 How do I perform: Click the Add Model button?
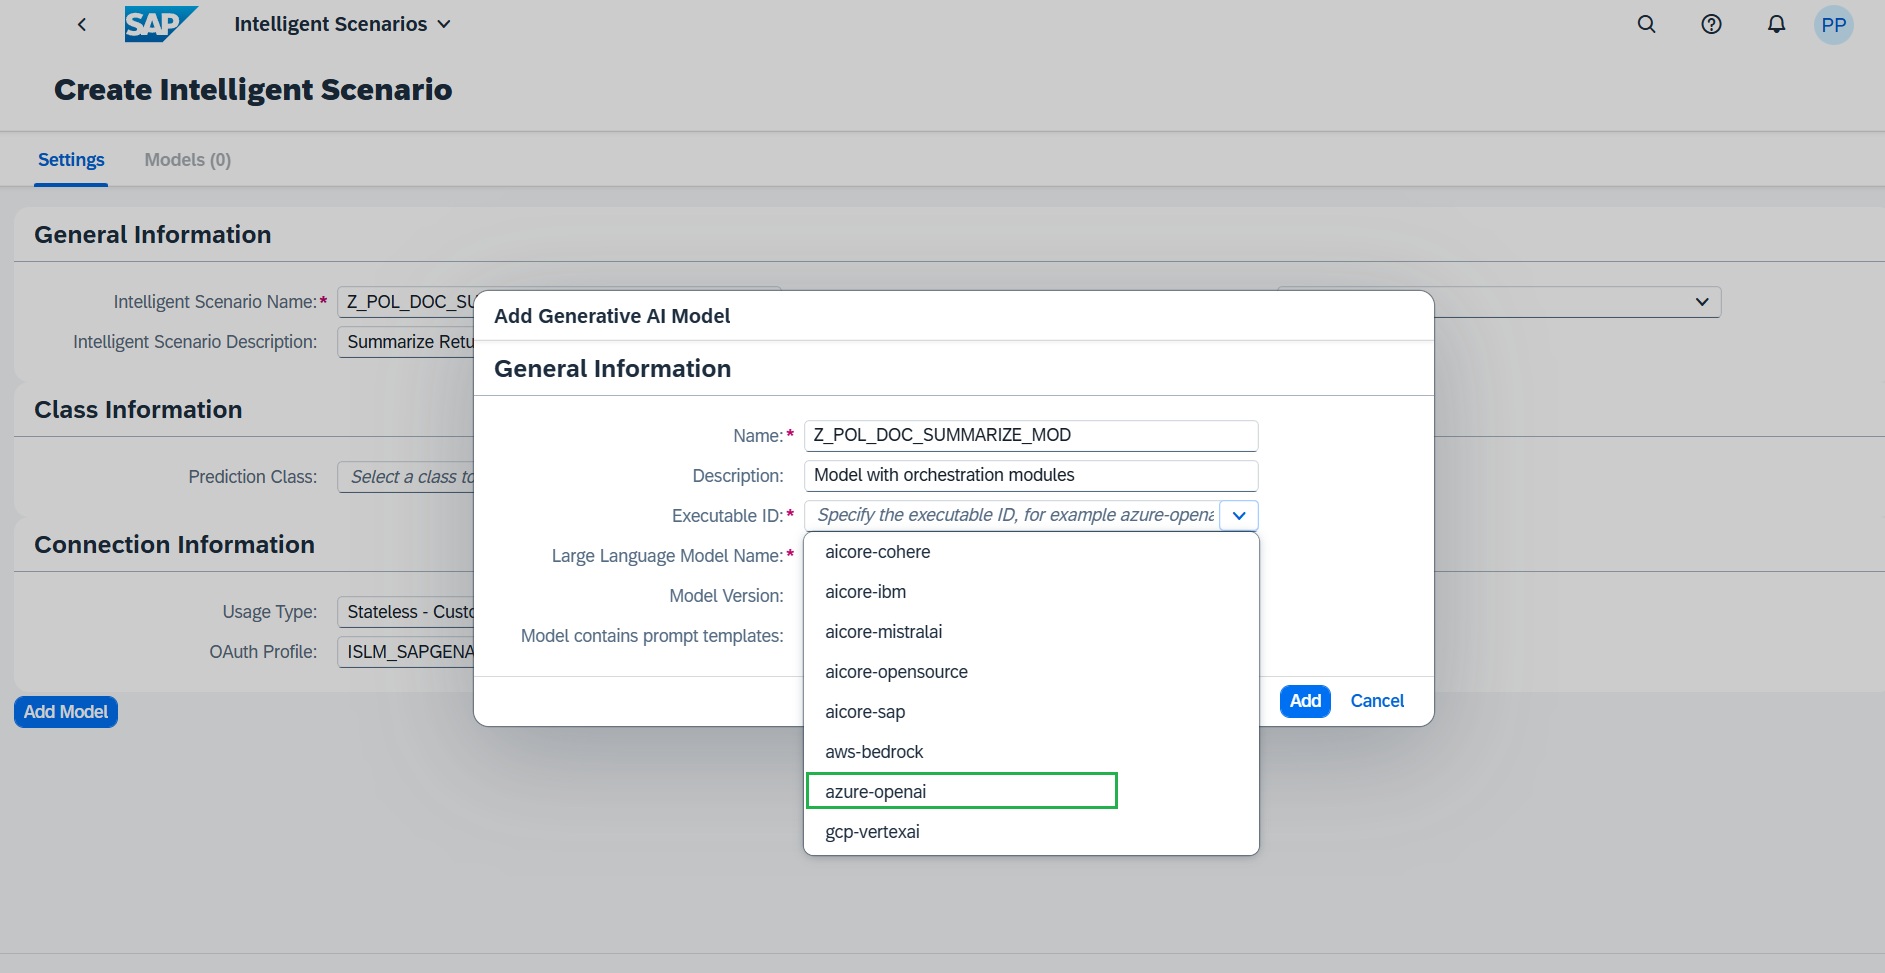point(66,712)
